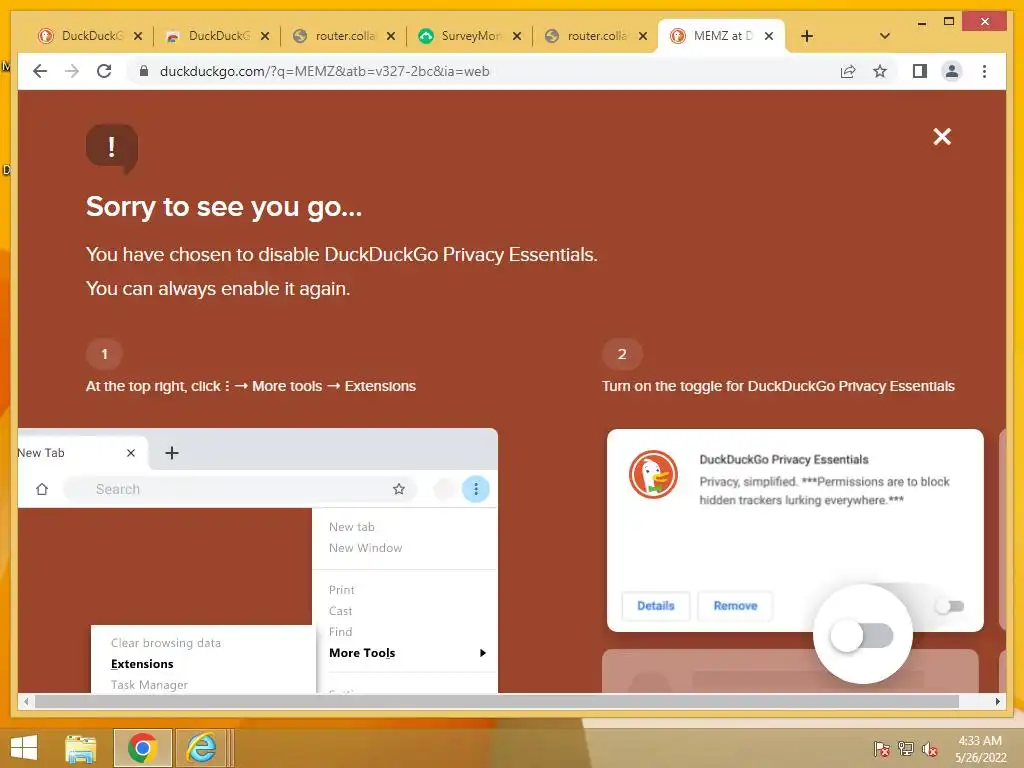Screen dimensions: 1024x768
Task: Open the taskbar clock showing 4:33 AM
Action: (x=980, y=748)
